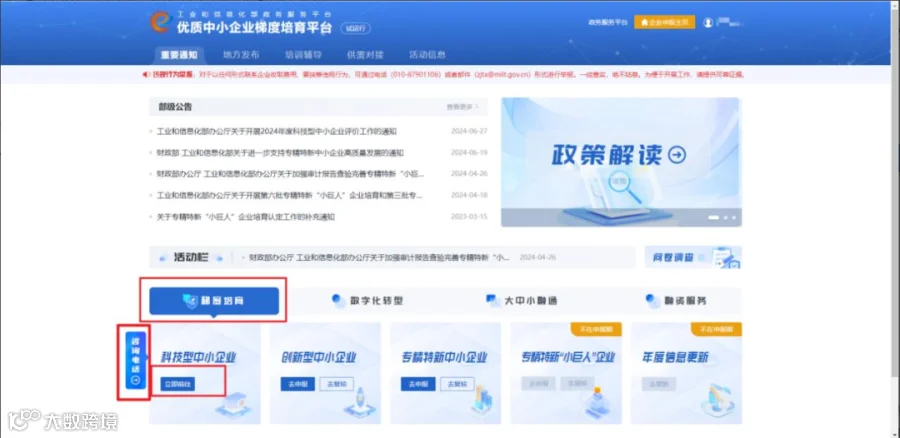Click the 创新型中小企业 card title
Viewport: 900px width, 438px height.
point(319,357)
